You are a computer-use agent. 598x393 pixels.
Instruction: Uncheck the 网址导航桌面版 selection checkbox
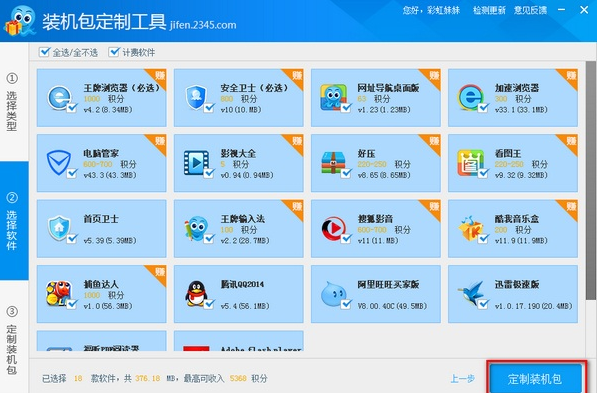pos(346,108)
